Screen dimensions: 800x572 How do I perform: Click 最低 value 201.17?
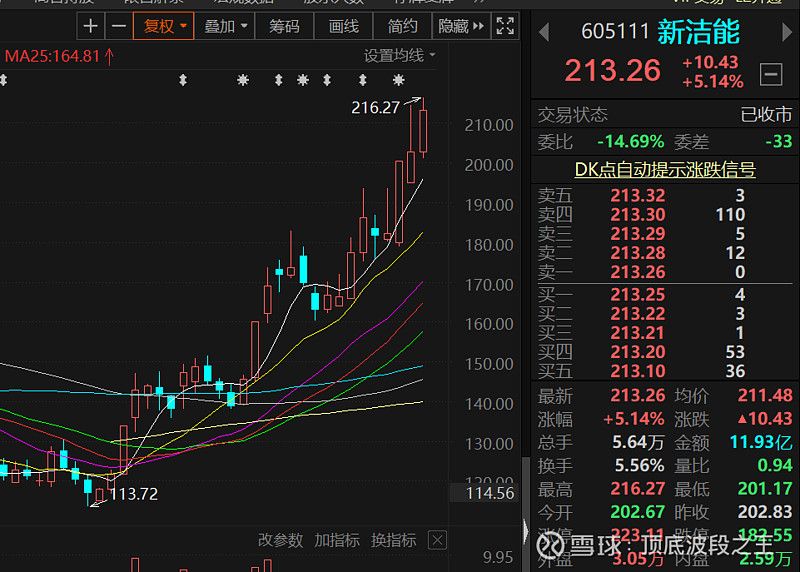tap(765, 489)
